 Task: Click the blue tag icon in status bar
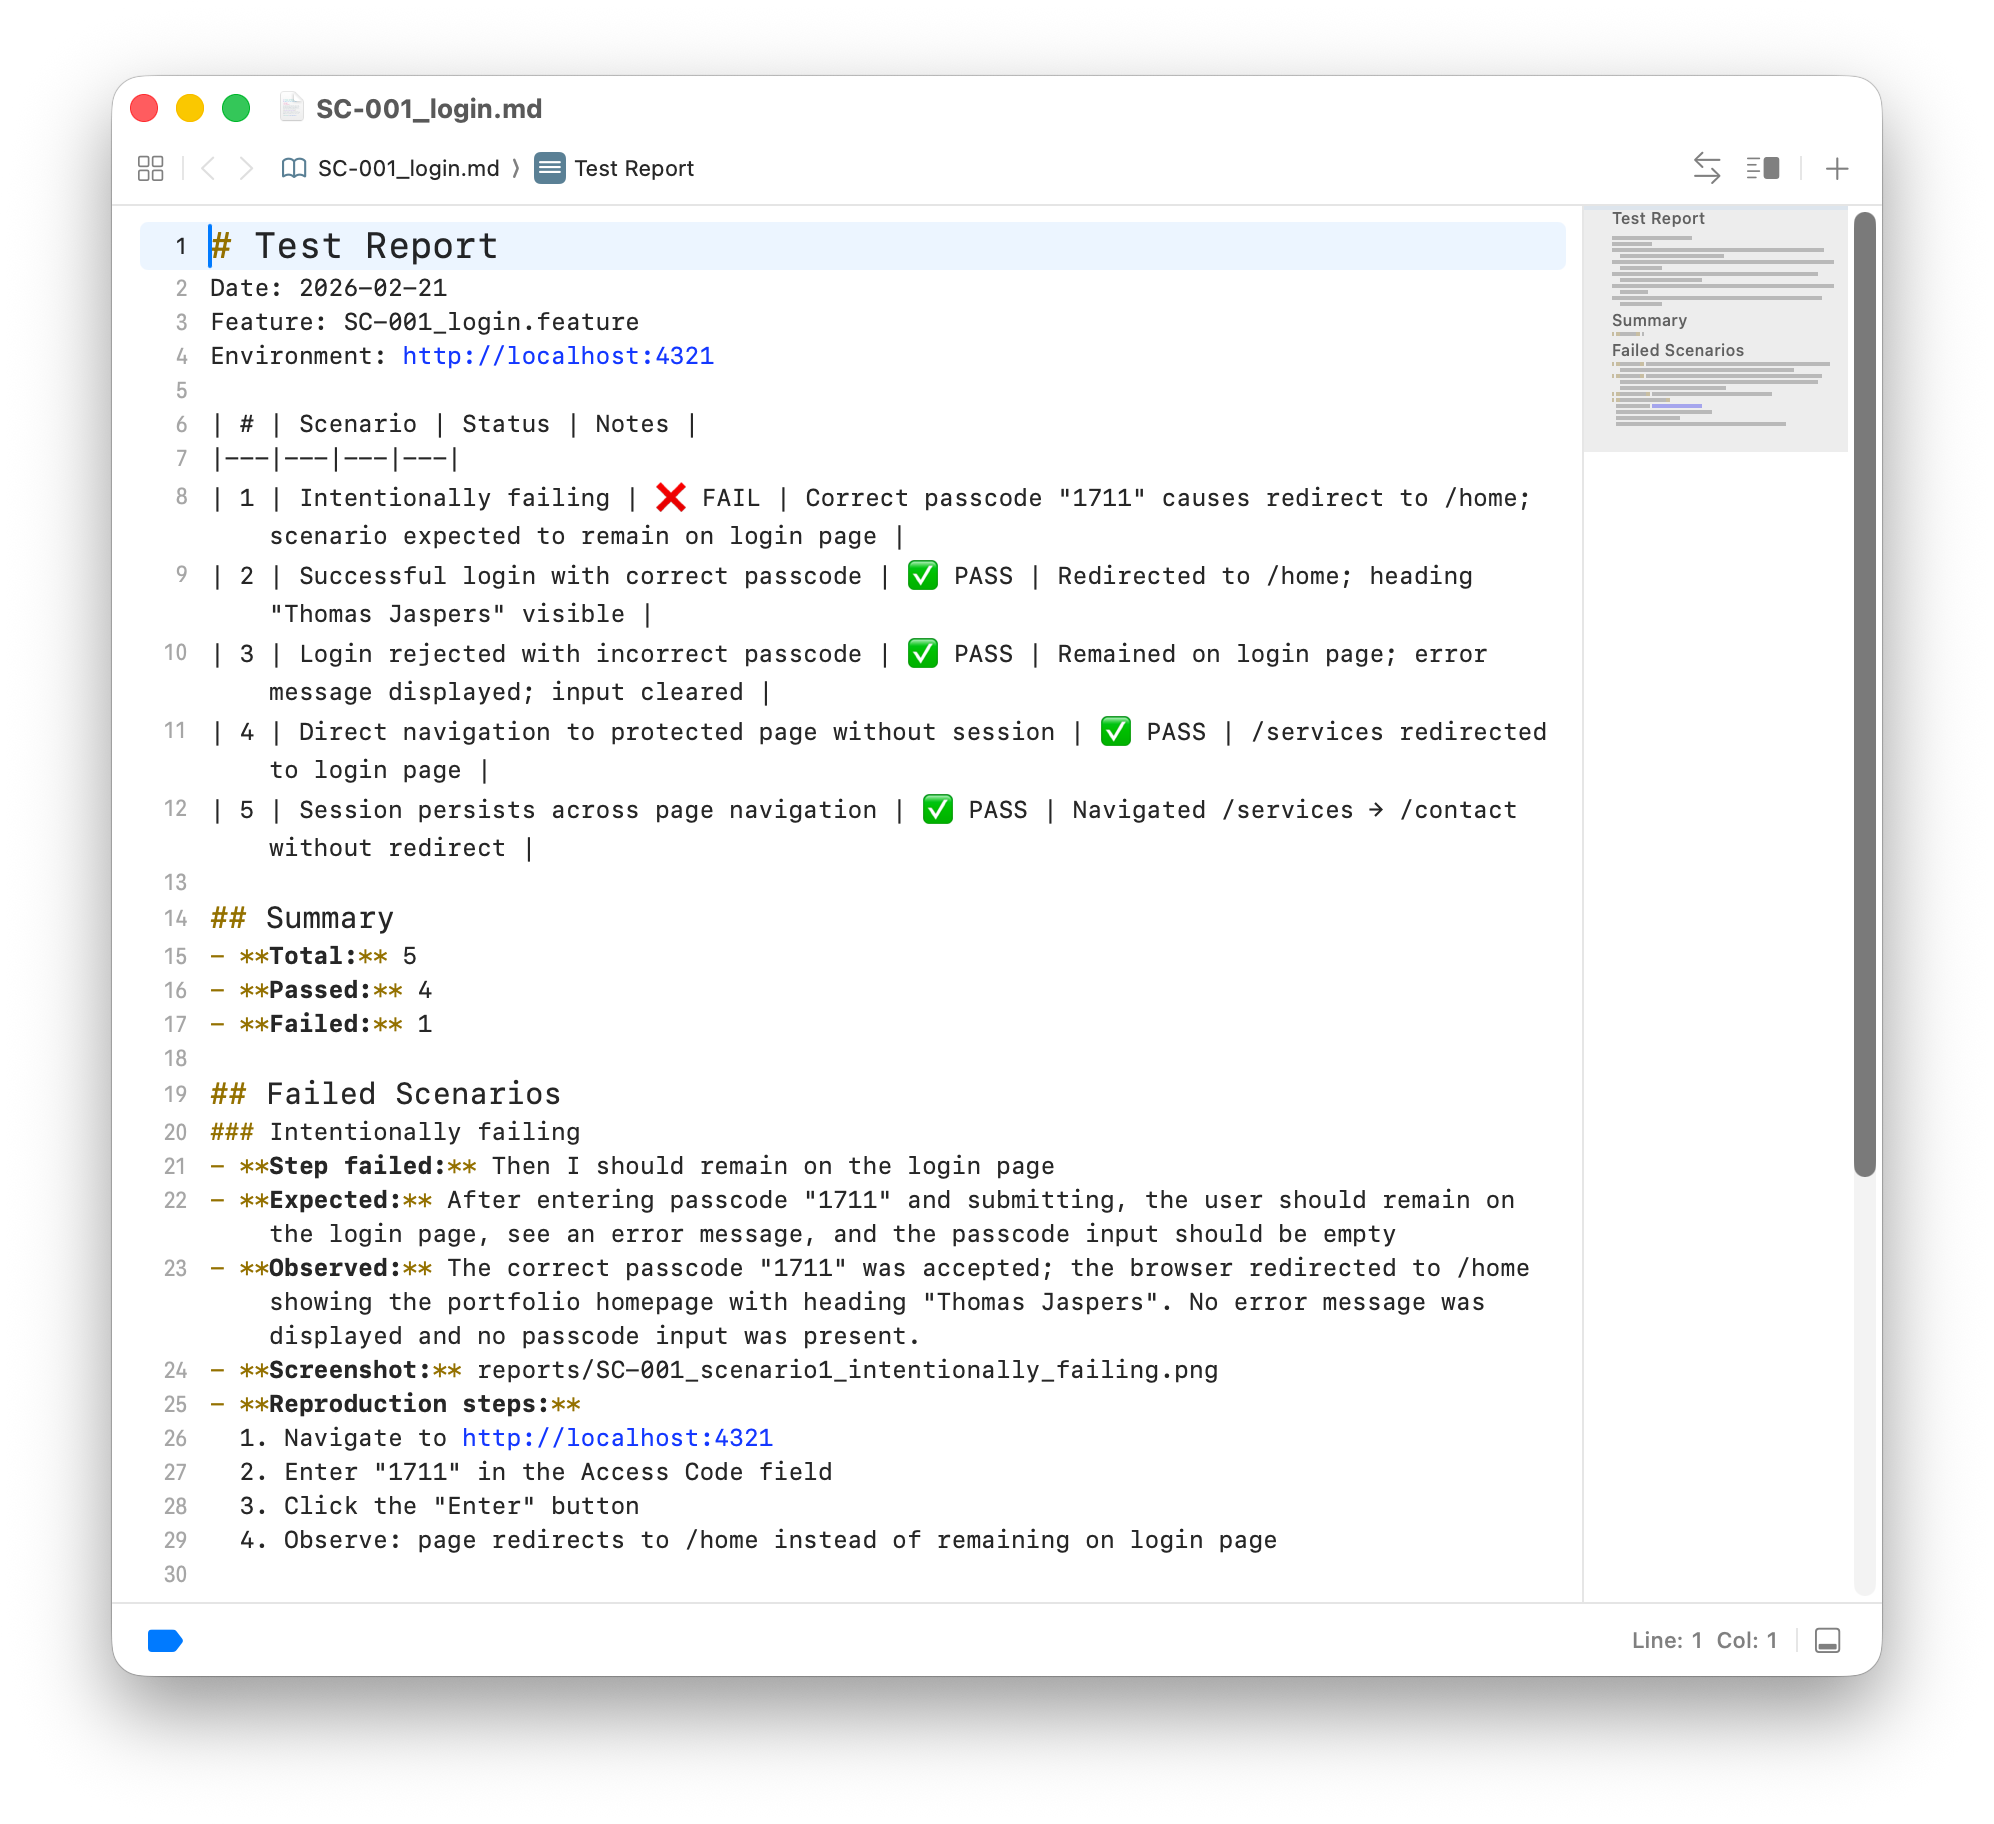(x=165, y=1640)
